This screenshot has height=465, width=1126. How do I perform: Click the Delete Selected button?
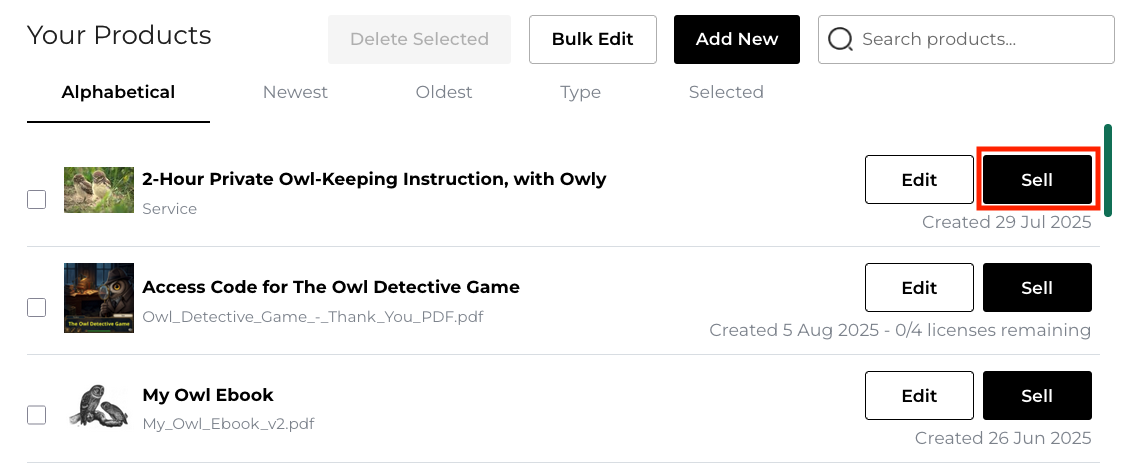coord(419,39)
